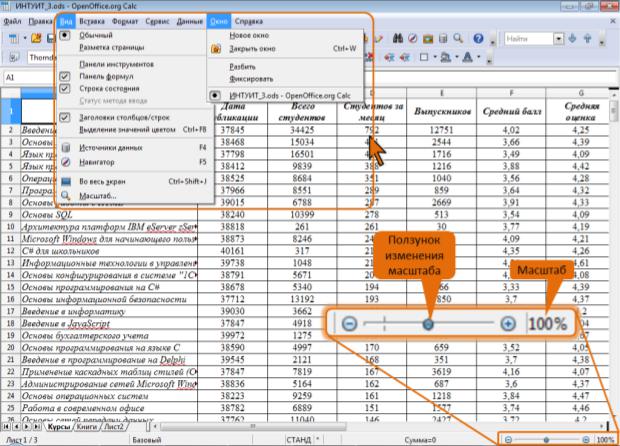Go to first sheet tab arrow
Image resolution: width=620 pixels, height=446 pixels.
click(6, 427)
